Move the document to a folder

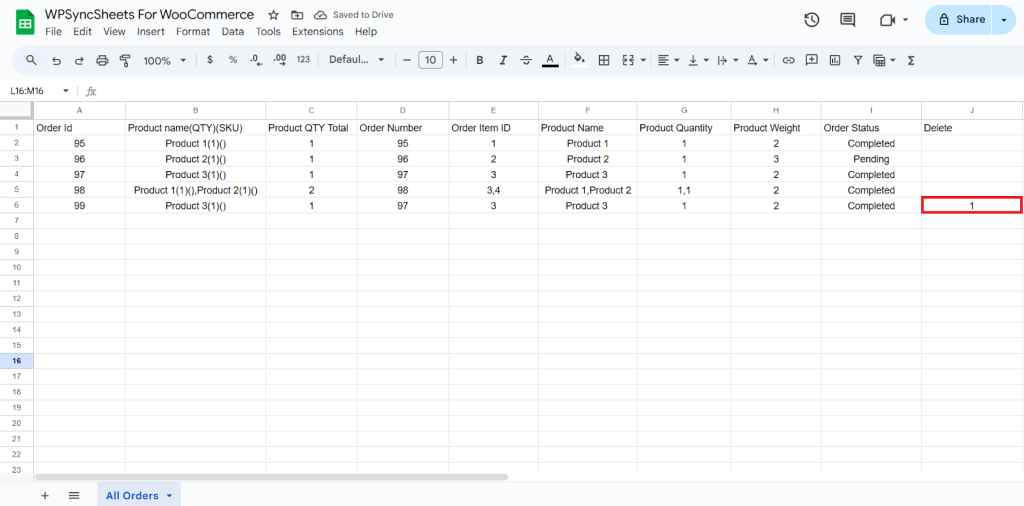pyautogui.click(x=296, y=14)
